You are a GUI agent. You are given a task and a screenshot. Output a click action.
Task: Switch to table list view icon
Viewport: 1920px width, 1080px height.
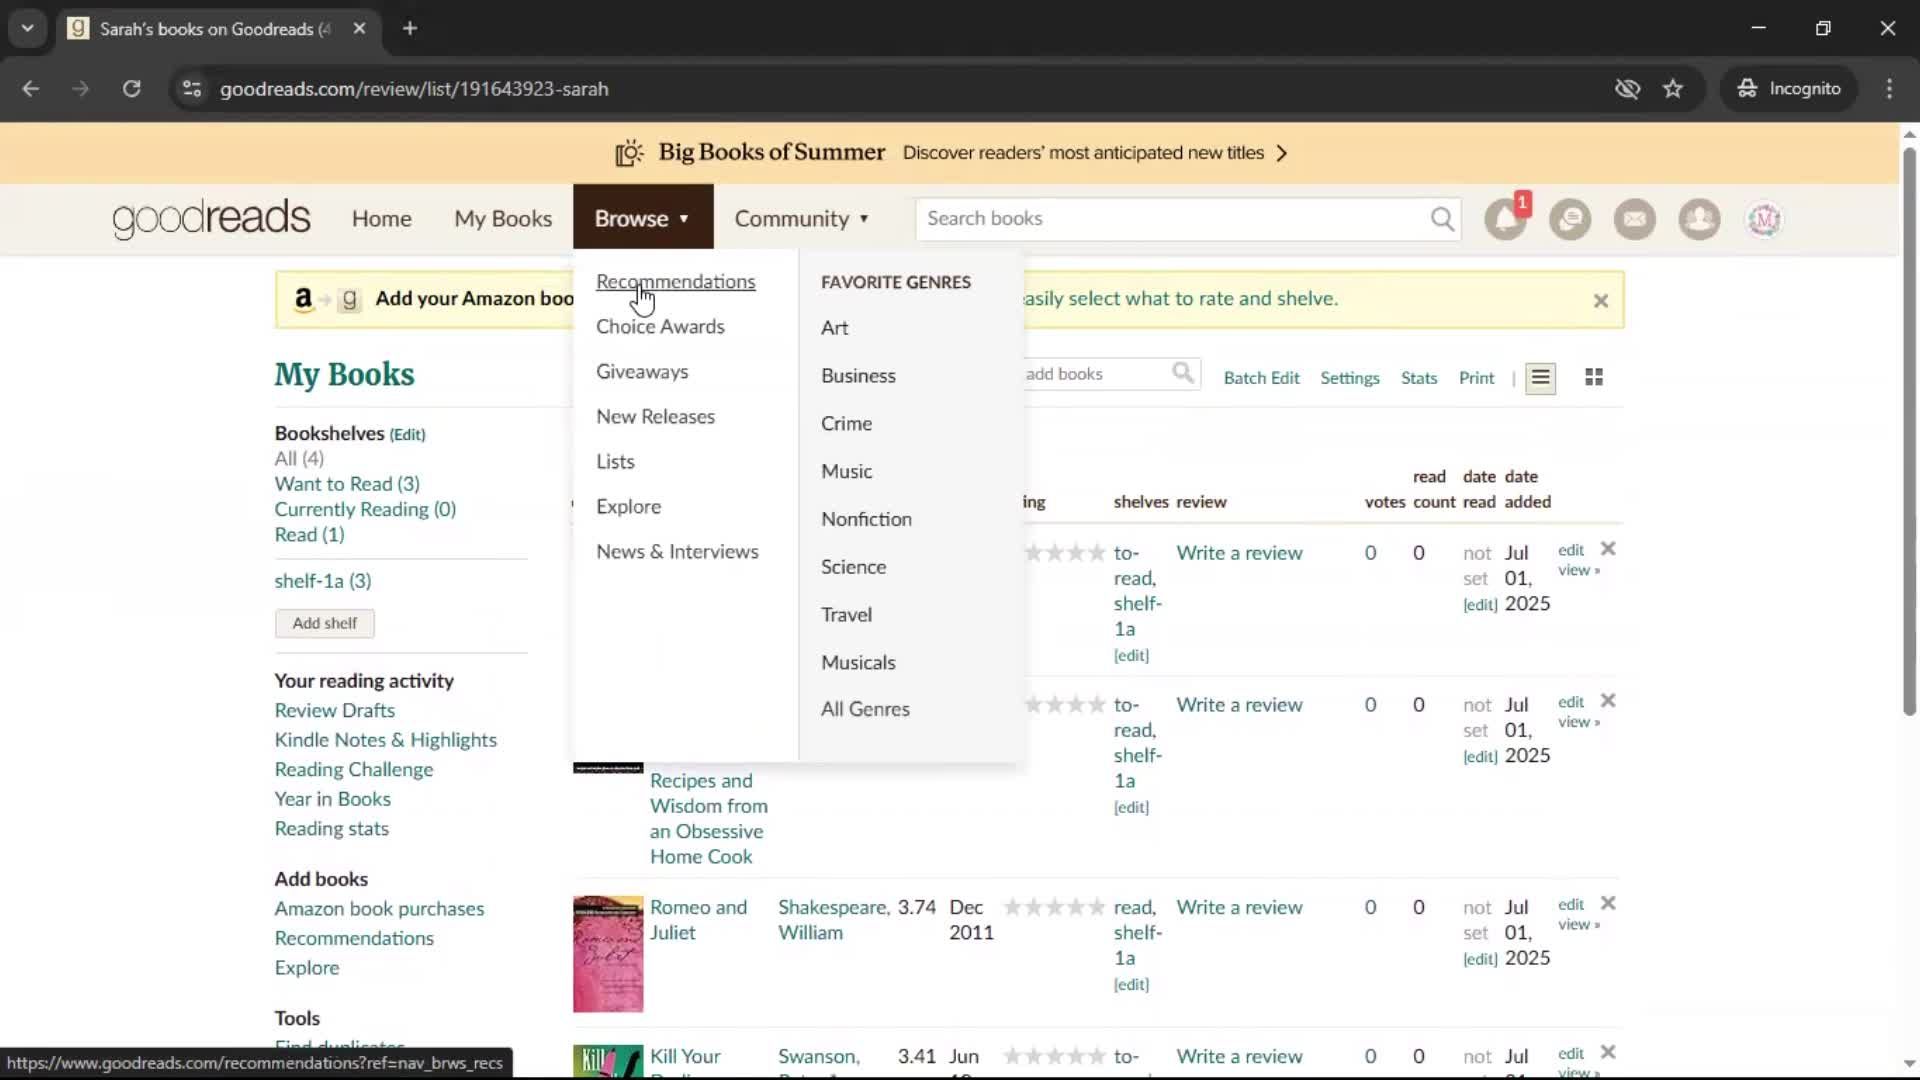pos(1540,378)
